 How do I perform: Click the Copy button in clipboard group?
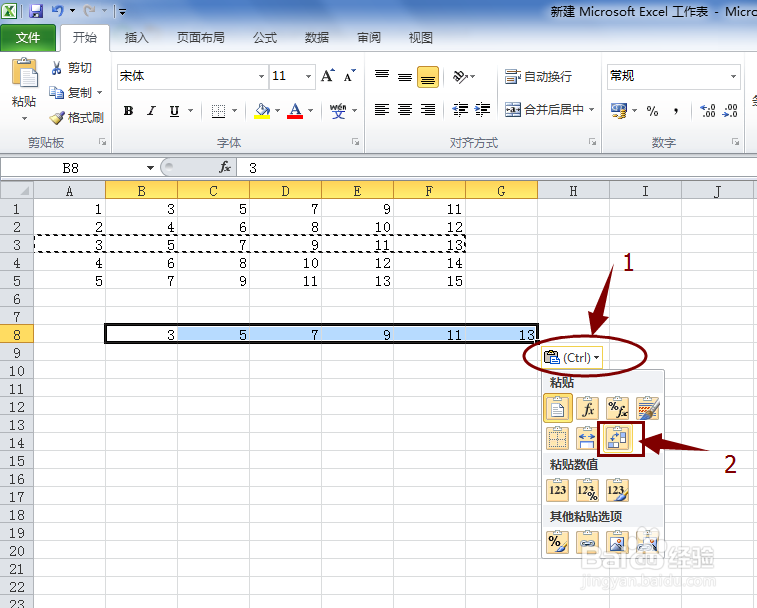point(70,92)
